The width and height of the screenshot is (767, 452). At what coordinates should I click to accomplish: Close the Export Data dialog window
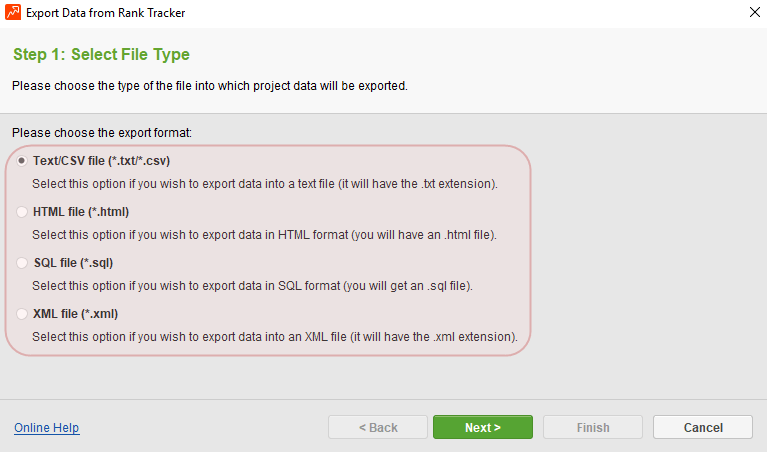tap(754, 12)
